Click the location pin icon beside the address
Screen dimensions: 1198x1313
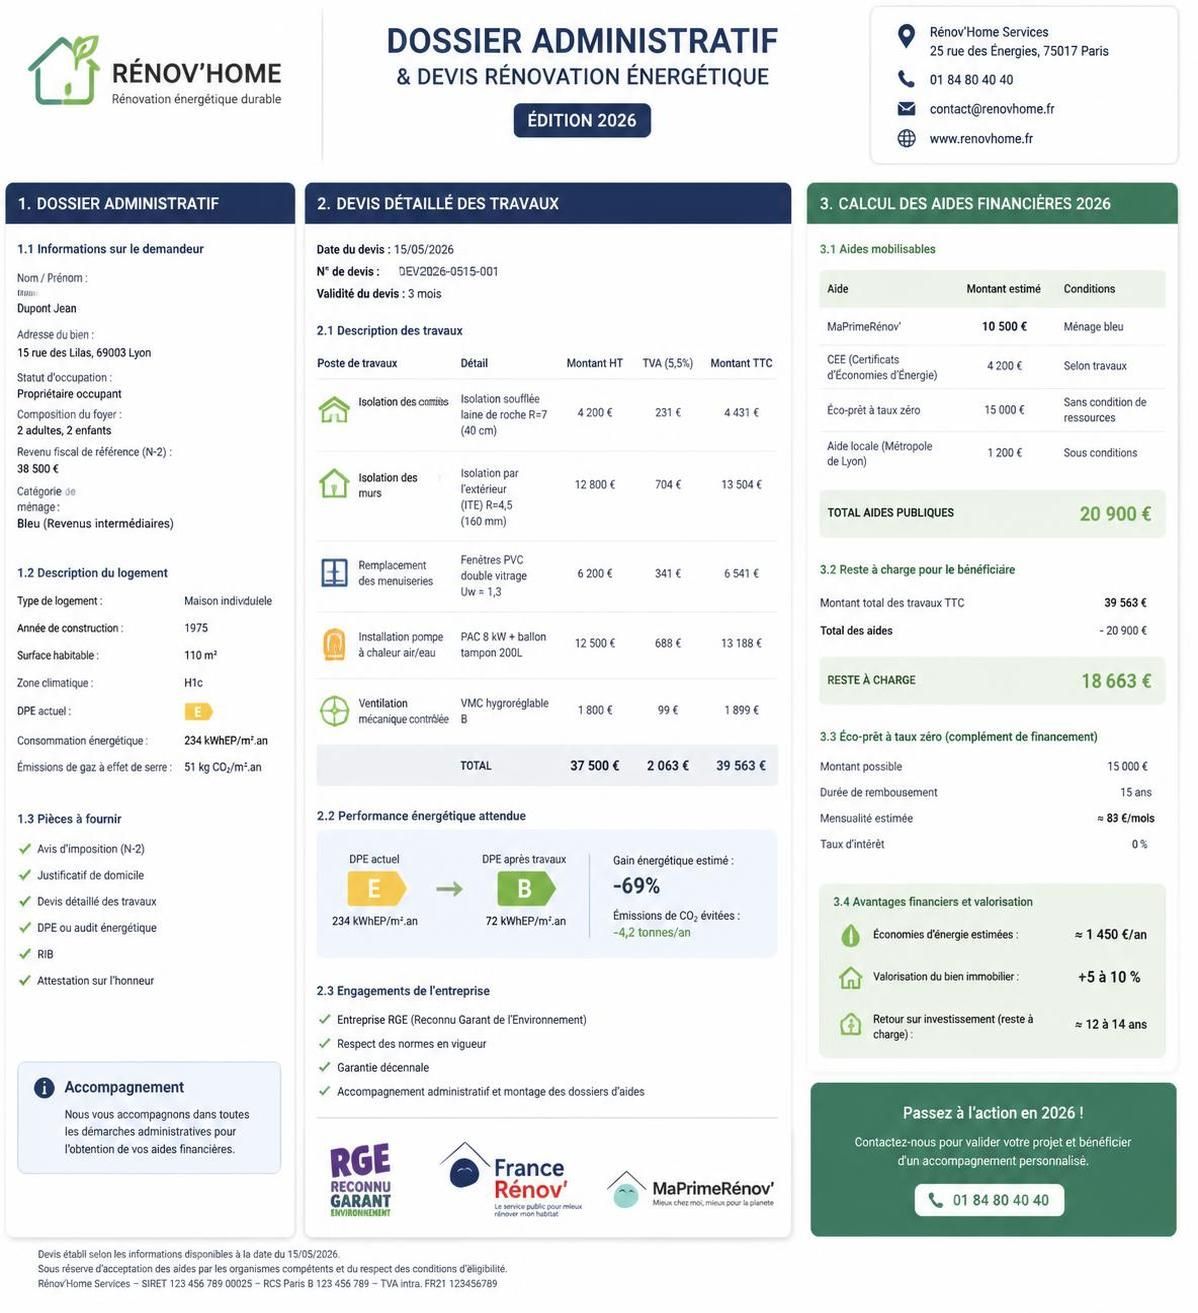906,37
